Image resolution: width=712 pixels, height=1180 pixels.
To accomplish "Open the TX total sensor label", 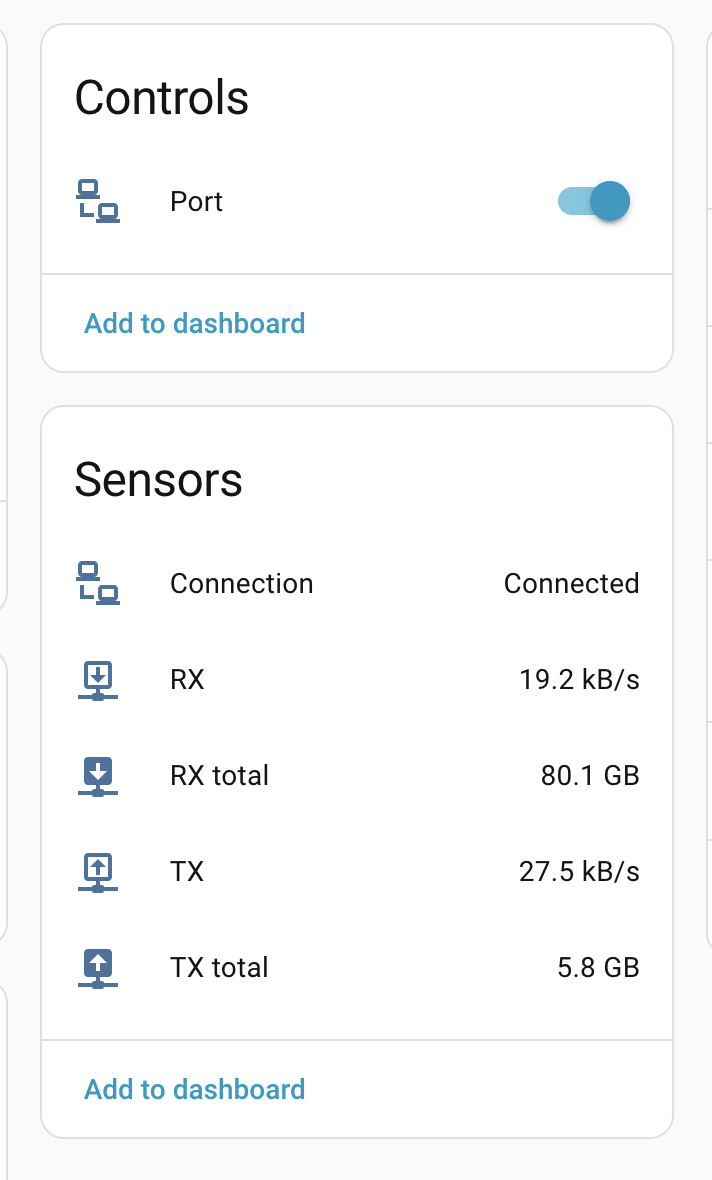I will pyautogui.click(x=220, y=968).
